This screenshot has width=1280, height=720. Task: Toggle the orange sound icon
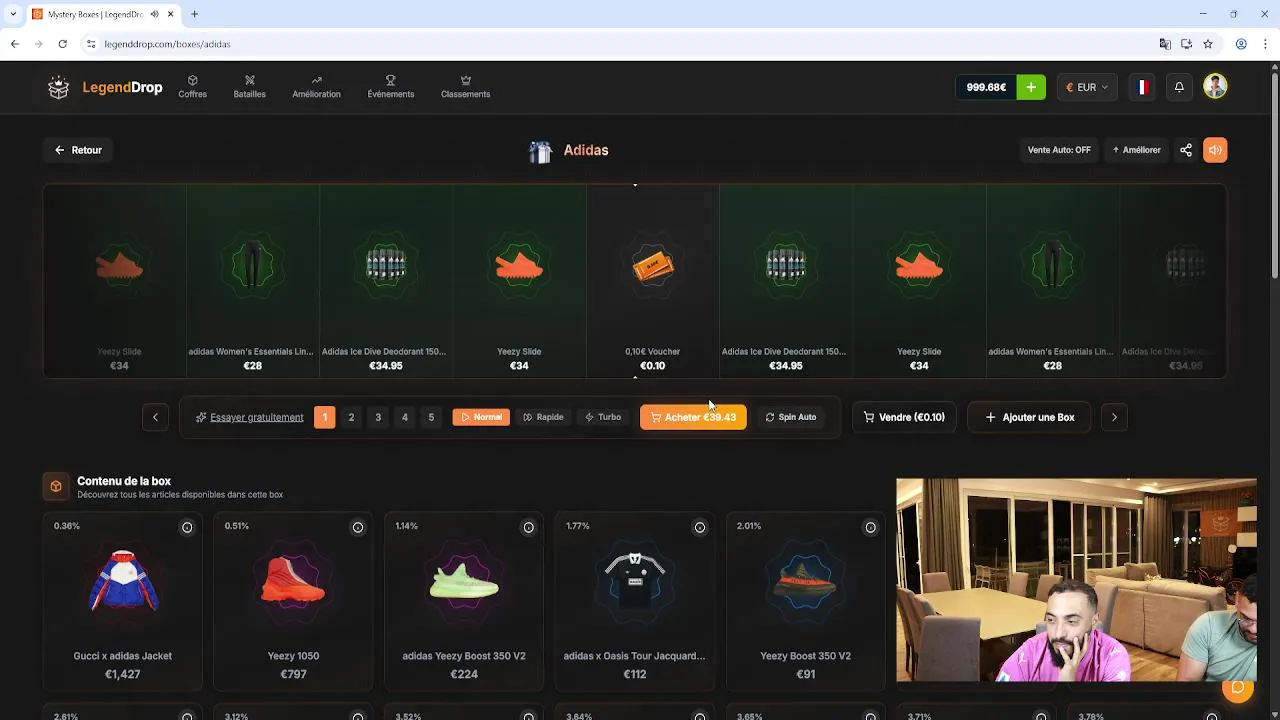click(x=1215, y=150)
